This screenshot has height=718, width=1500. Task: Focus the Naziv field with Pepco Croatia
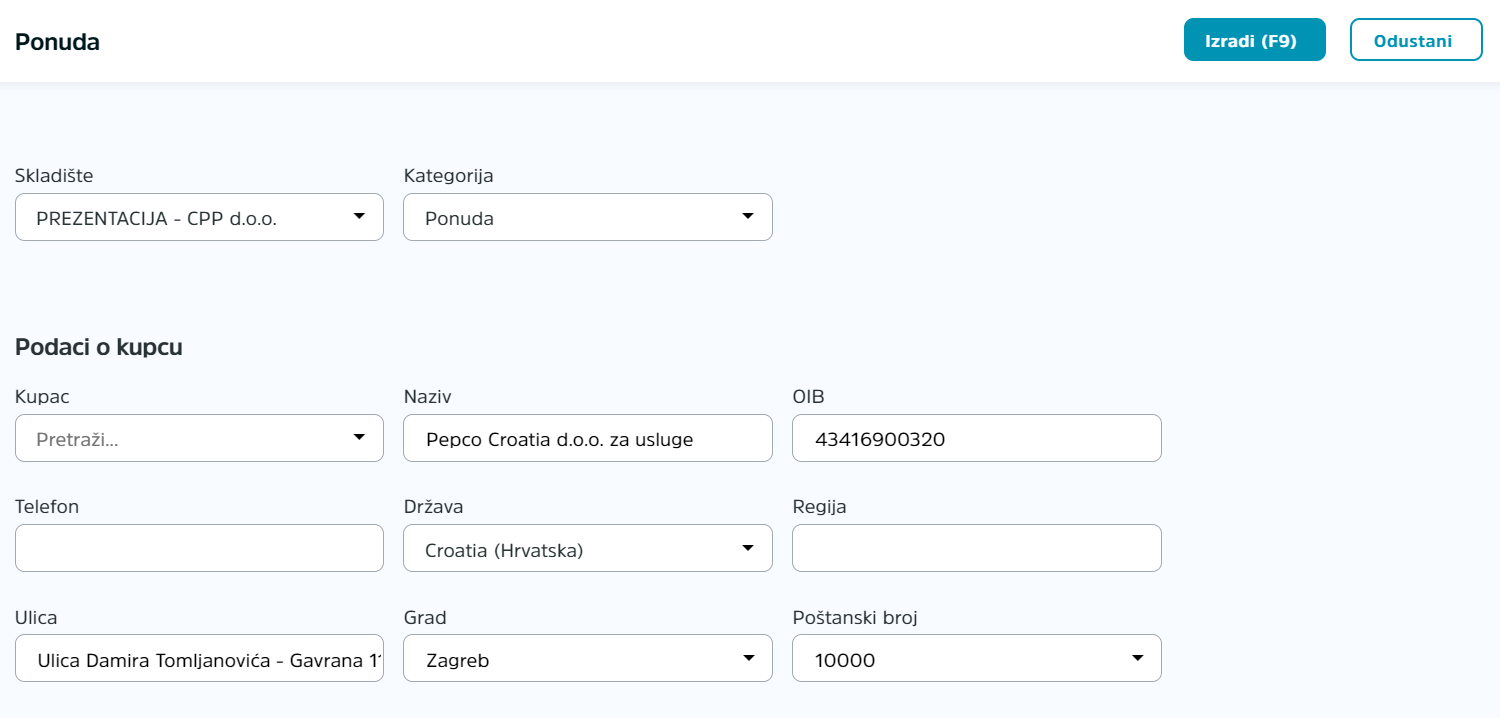point(588,438)
